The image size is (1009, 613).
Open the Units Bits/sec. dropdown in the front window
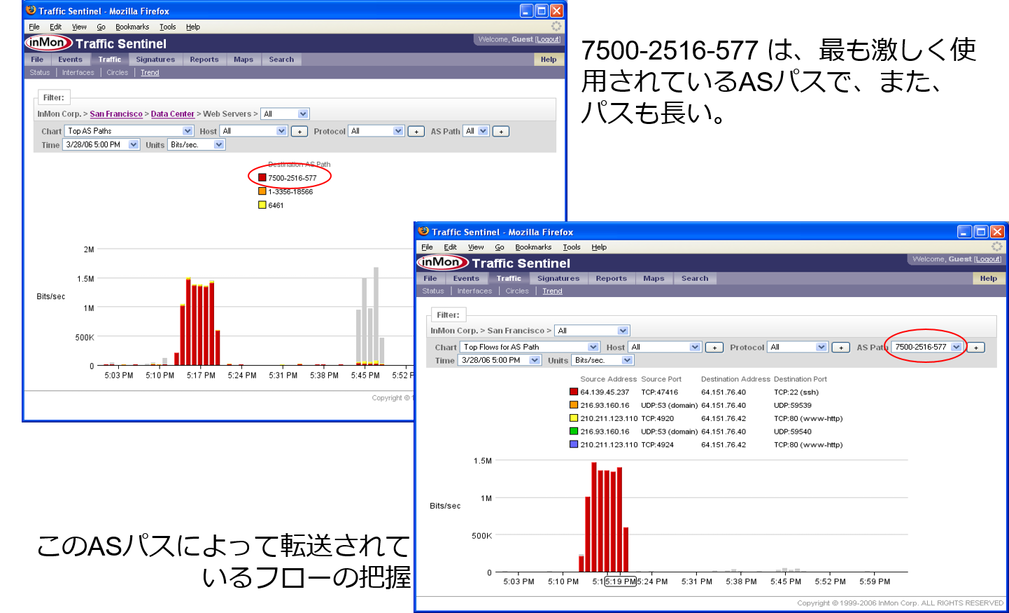(x=601, y=360)
